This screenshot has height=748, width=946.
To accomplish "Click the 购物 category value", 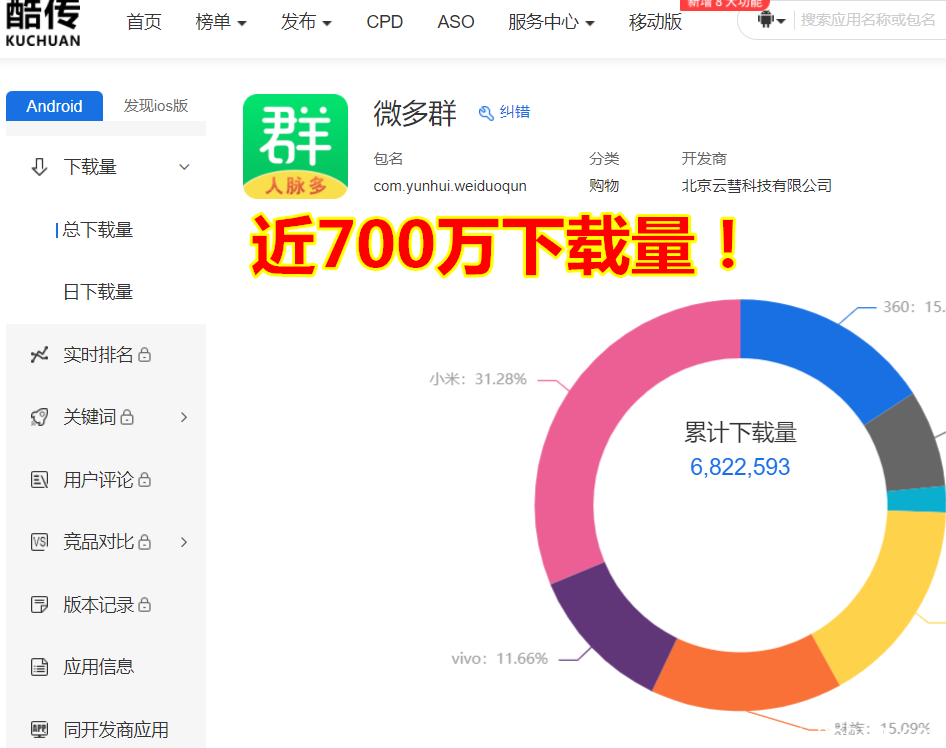I will [x=604, y=186].
